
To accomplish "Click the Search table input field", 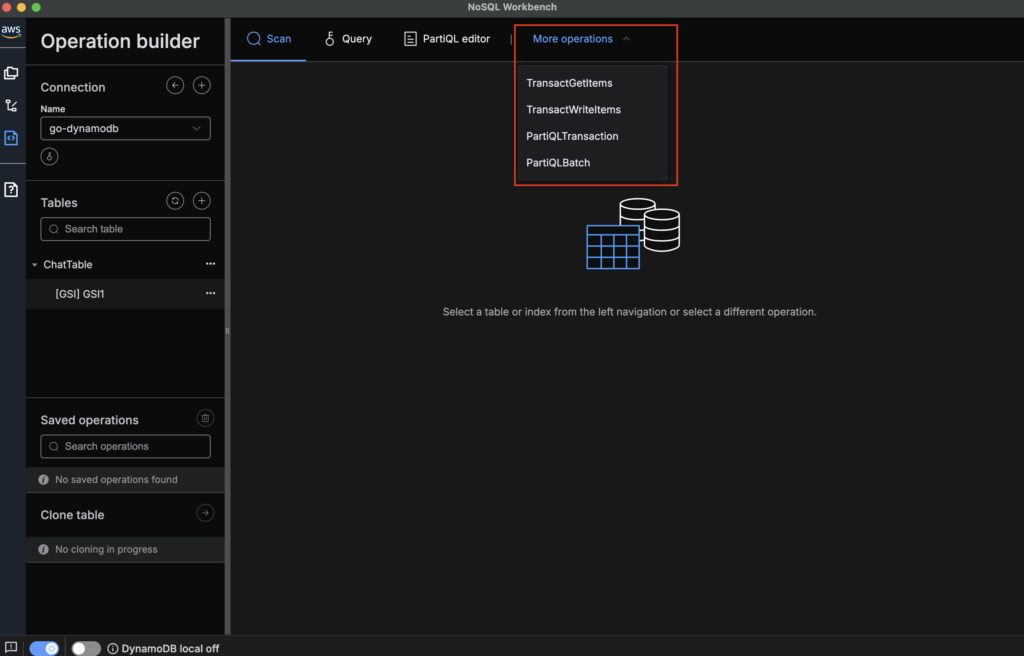I will pyautogui.click(x=125, y=229).
